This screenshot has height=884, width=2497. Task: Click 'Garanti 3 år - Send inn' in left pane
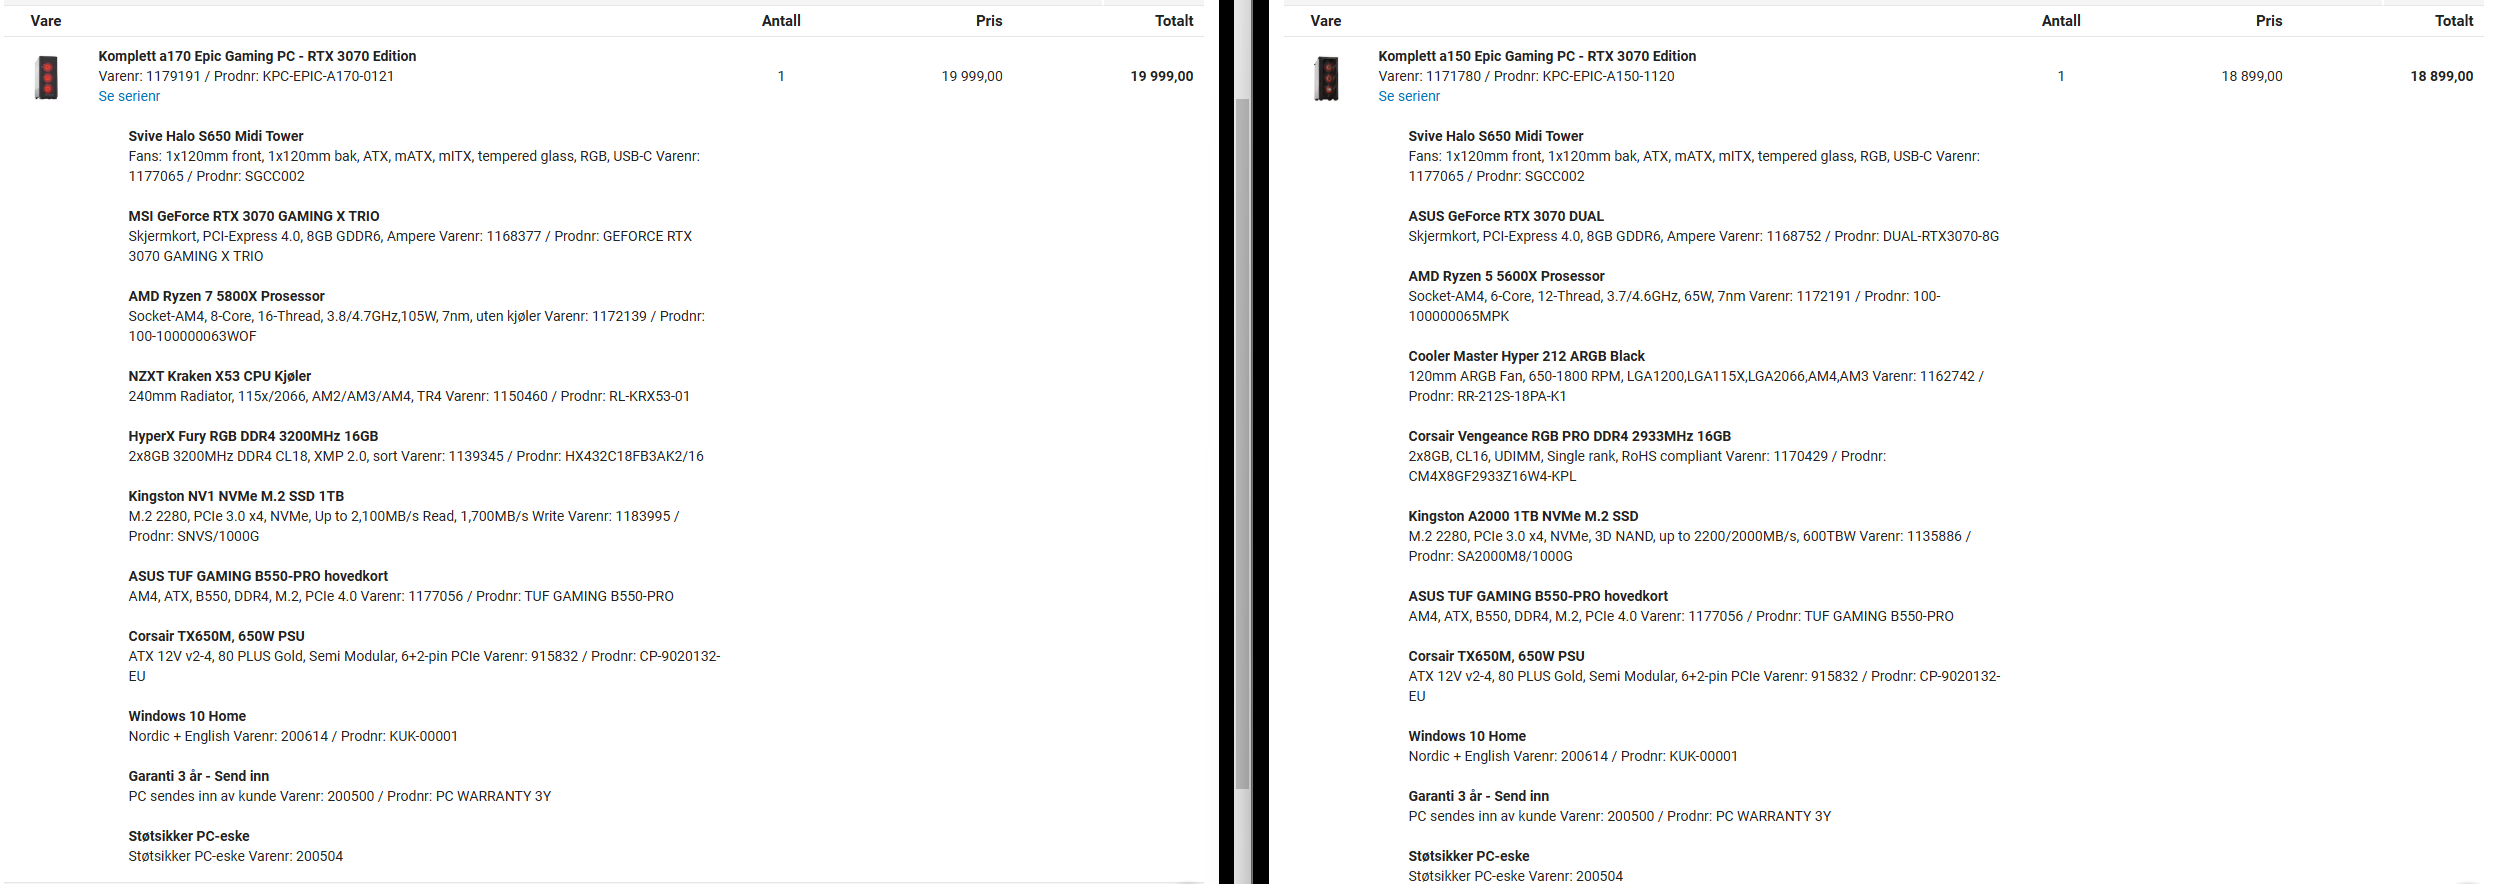click(198, 776)
